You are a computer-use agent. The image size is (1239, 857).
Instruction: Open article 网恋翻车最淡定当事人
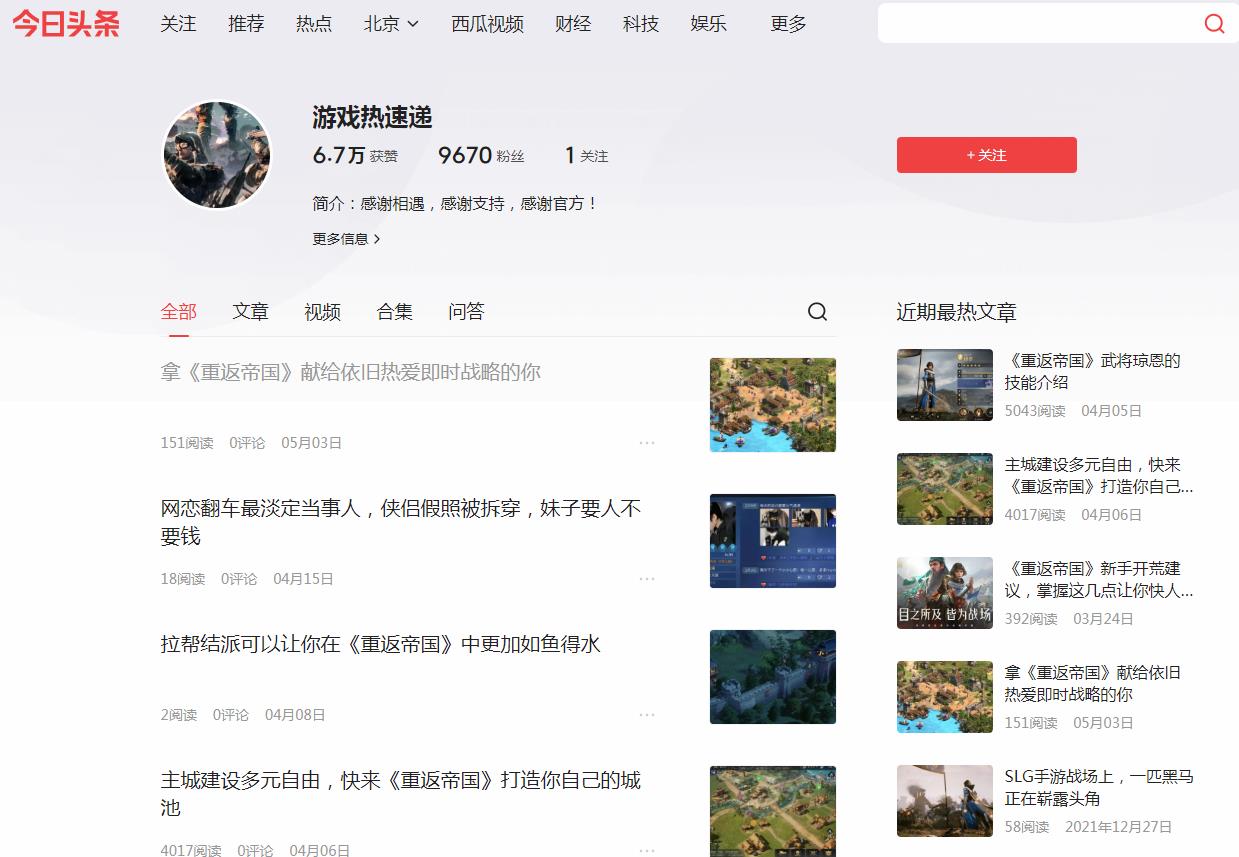pos(401,522)
